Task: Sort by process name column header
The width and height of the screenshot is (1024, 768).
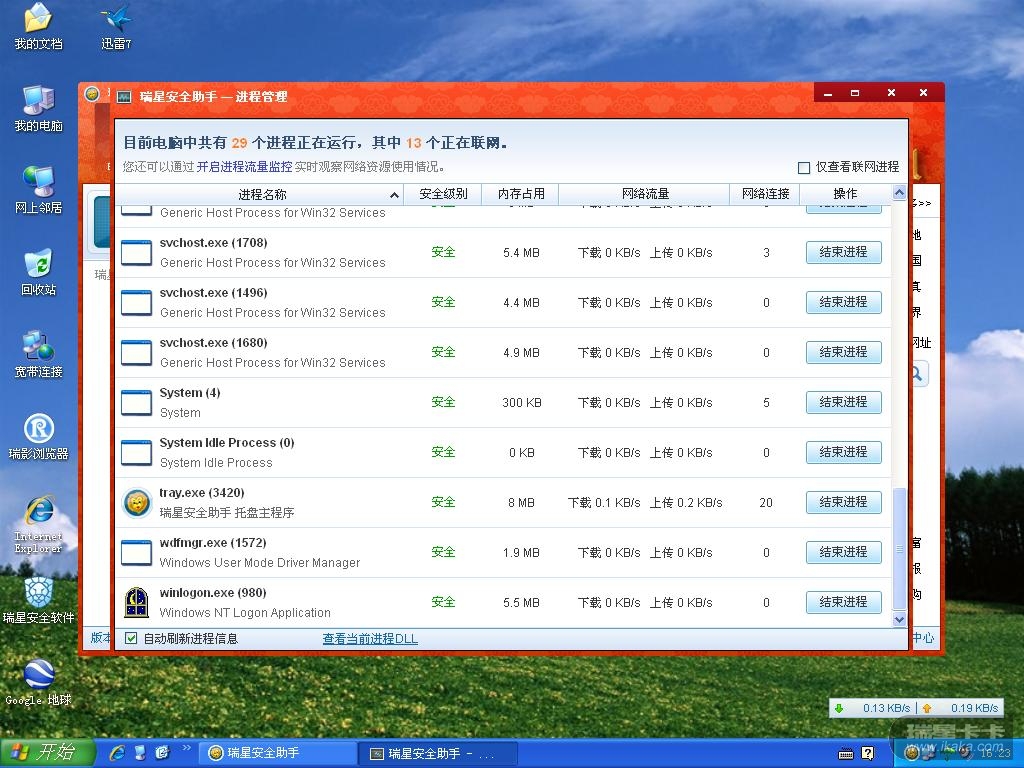Action: (x=262, y=194)
